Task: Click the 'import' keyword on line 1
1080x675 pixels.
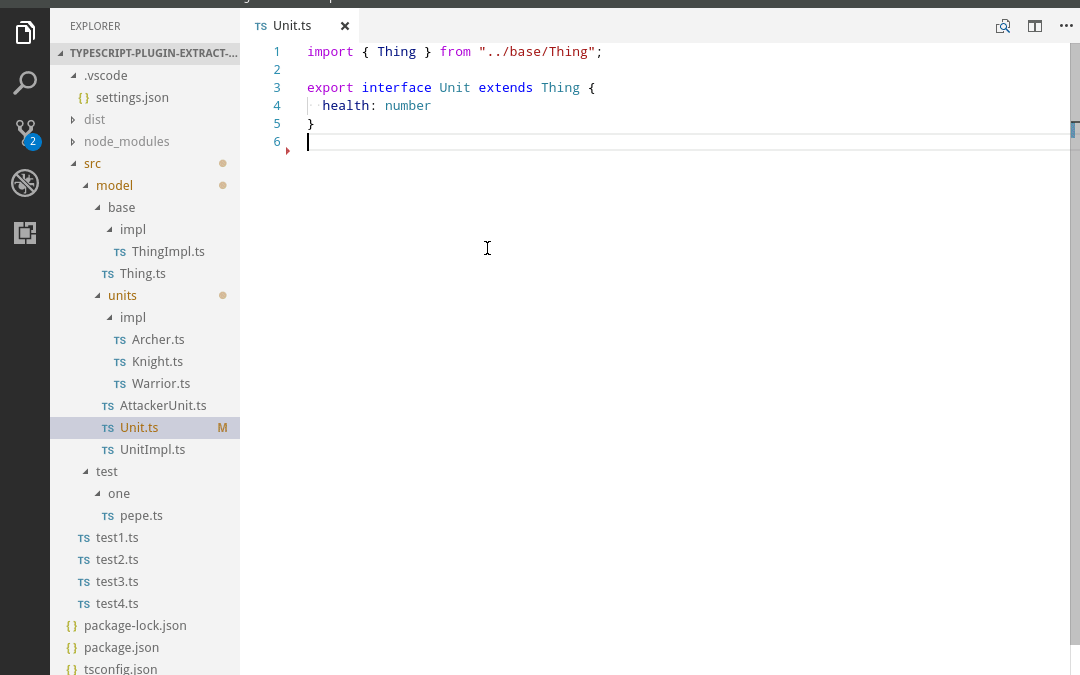Action: click(330, 52)
